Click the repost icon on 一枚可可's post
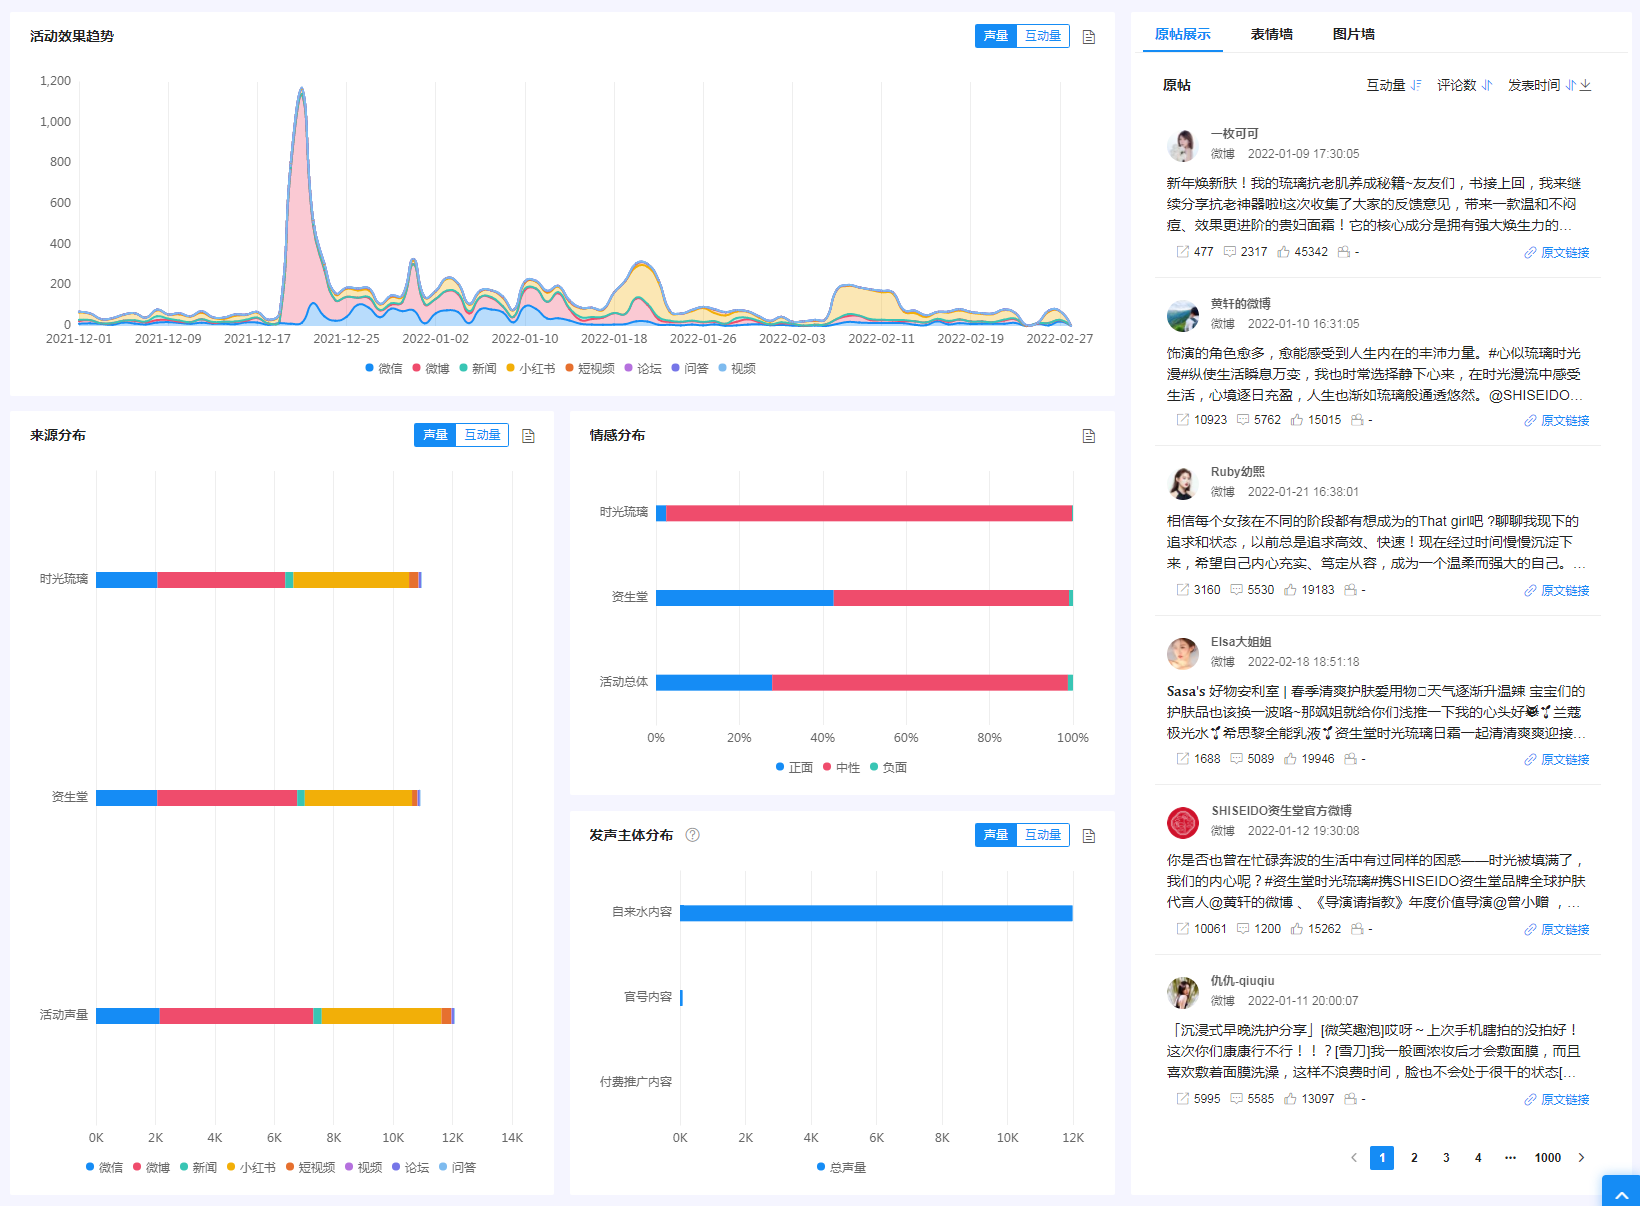This screenshot has width=1640, height=1206. pos(1183,252)
